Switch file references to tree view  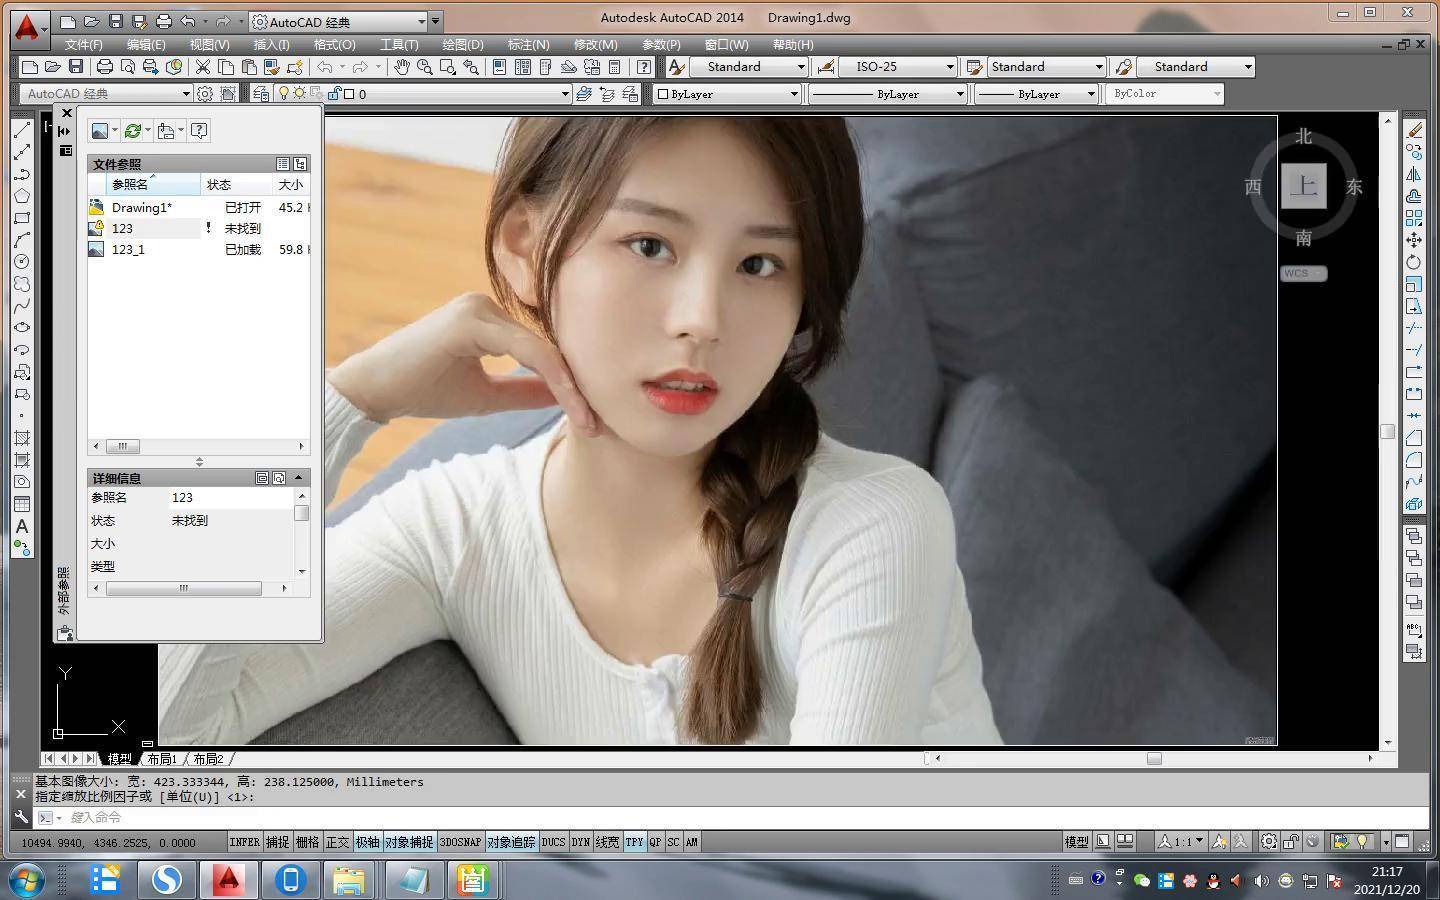tap(300, 164)
